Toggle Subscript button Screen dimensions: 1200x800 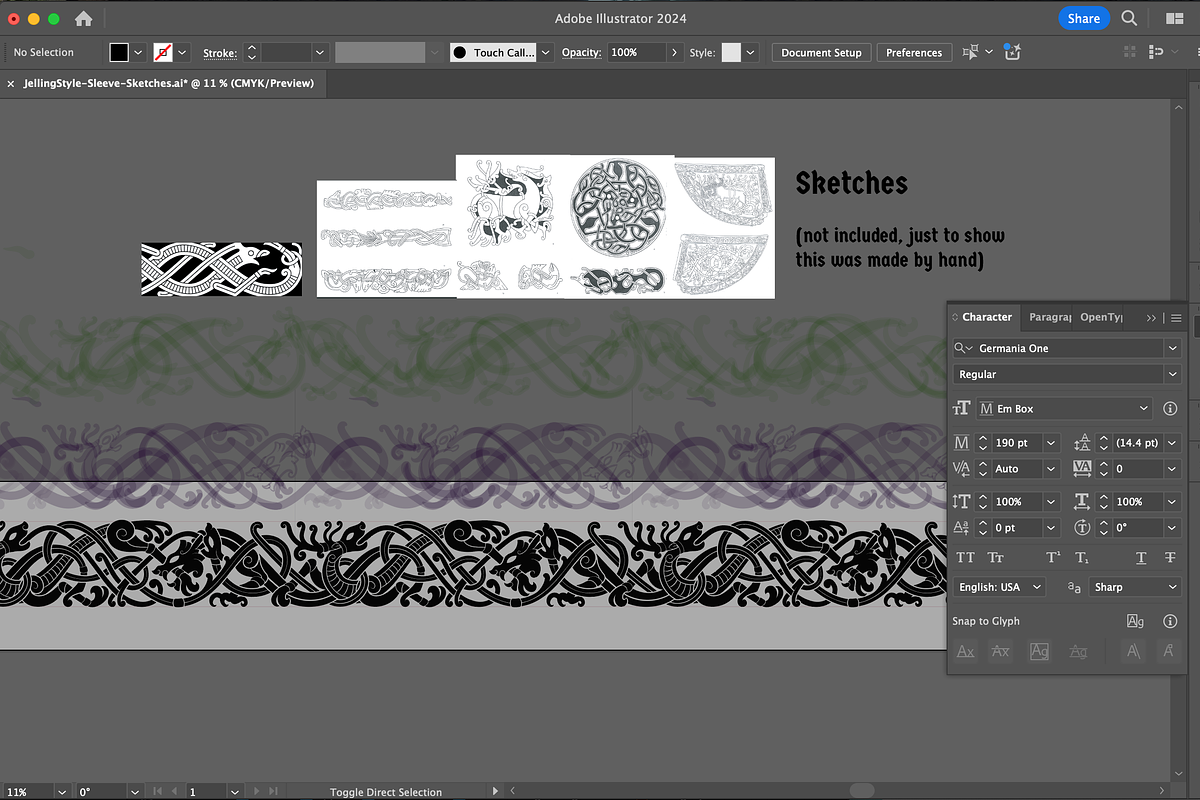[1082, 557]
